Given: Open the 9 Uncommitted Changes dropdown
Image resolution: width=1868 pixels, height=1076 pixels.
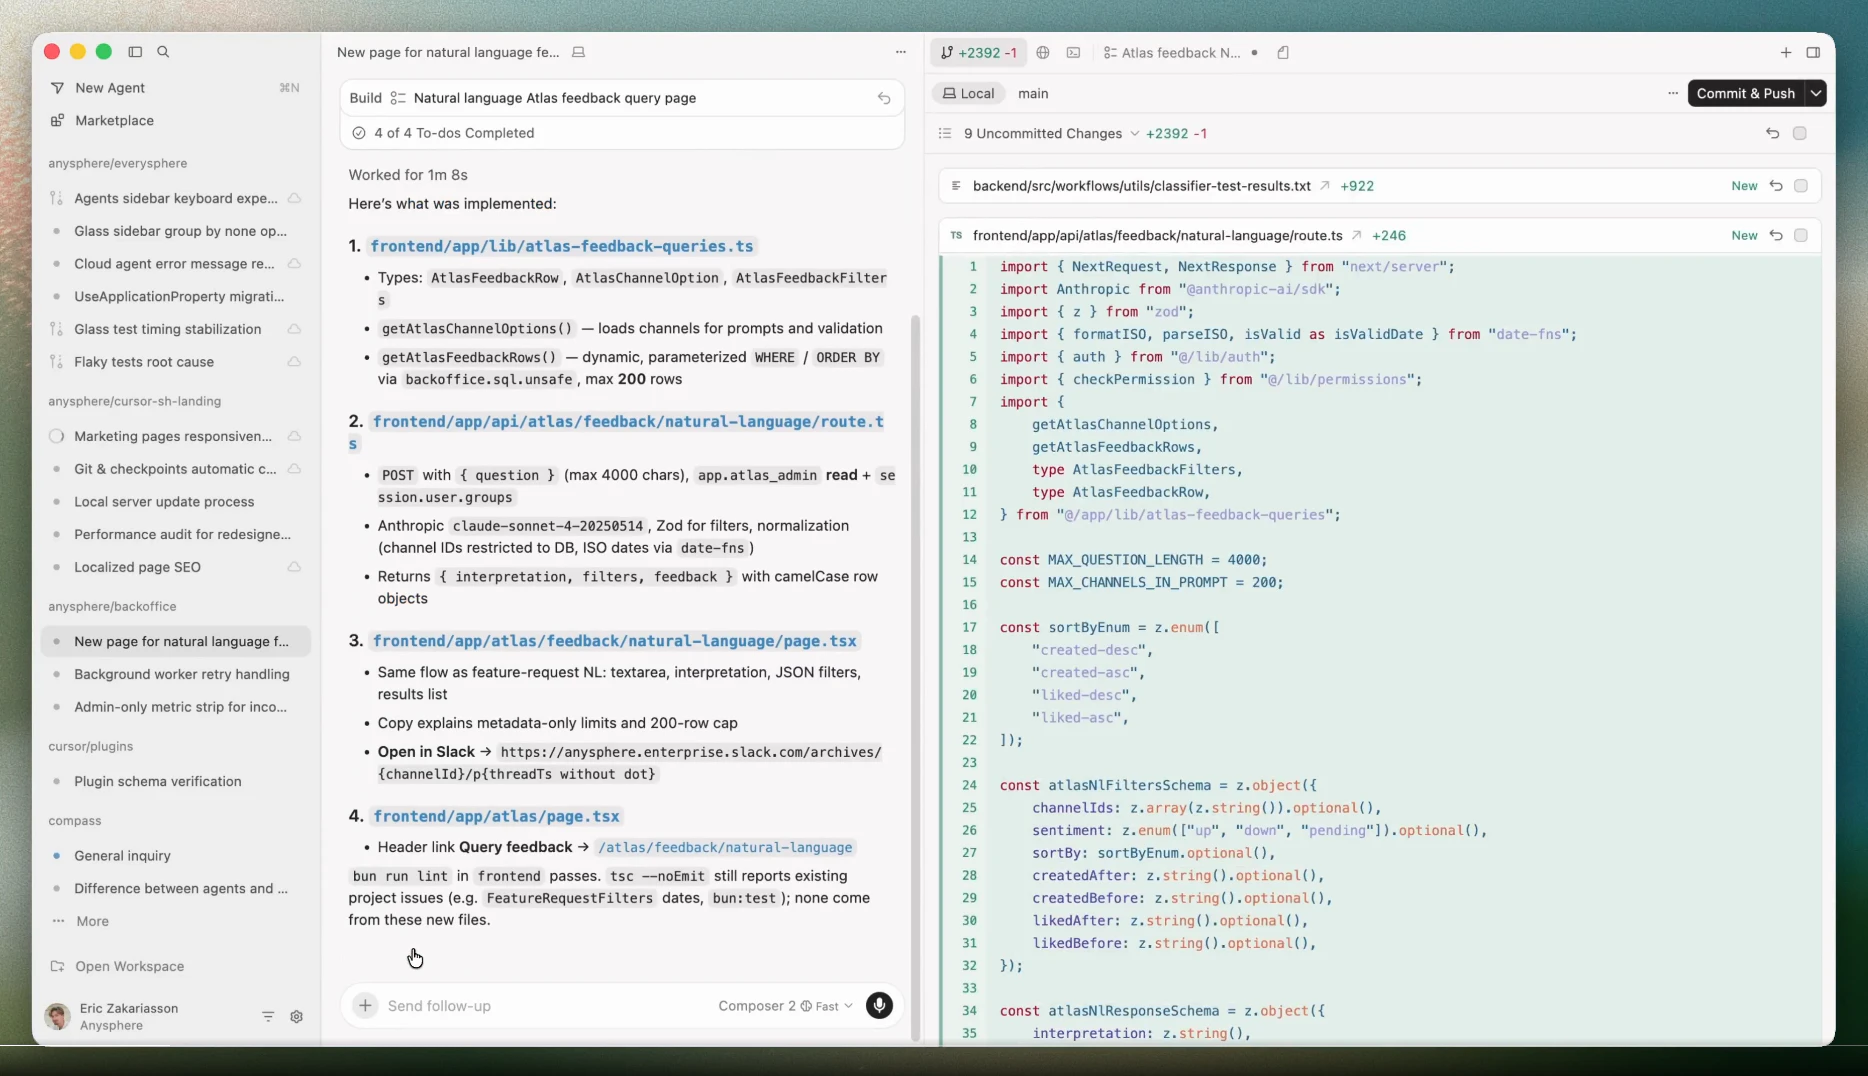Looking at the screenshot, I should (x=1135, y=133).
